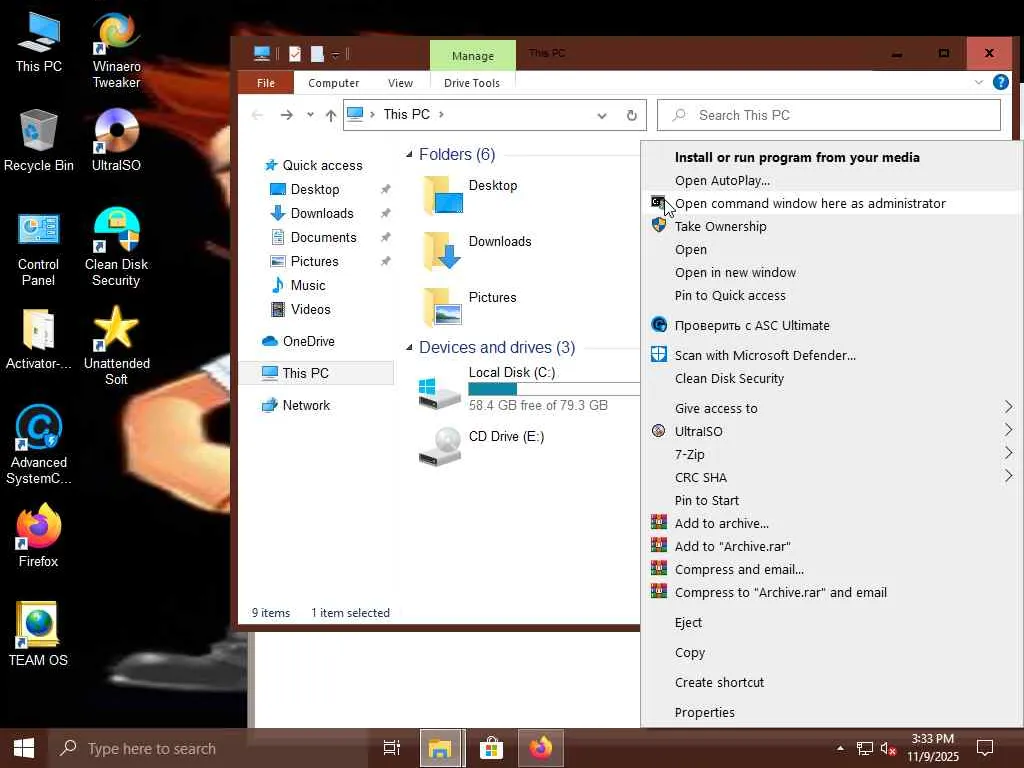Select TEAM OS desktop shortcut
Image resolution: width=1024 pixels, height=768 pixels.
39,634
